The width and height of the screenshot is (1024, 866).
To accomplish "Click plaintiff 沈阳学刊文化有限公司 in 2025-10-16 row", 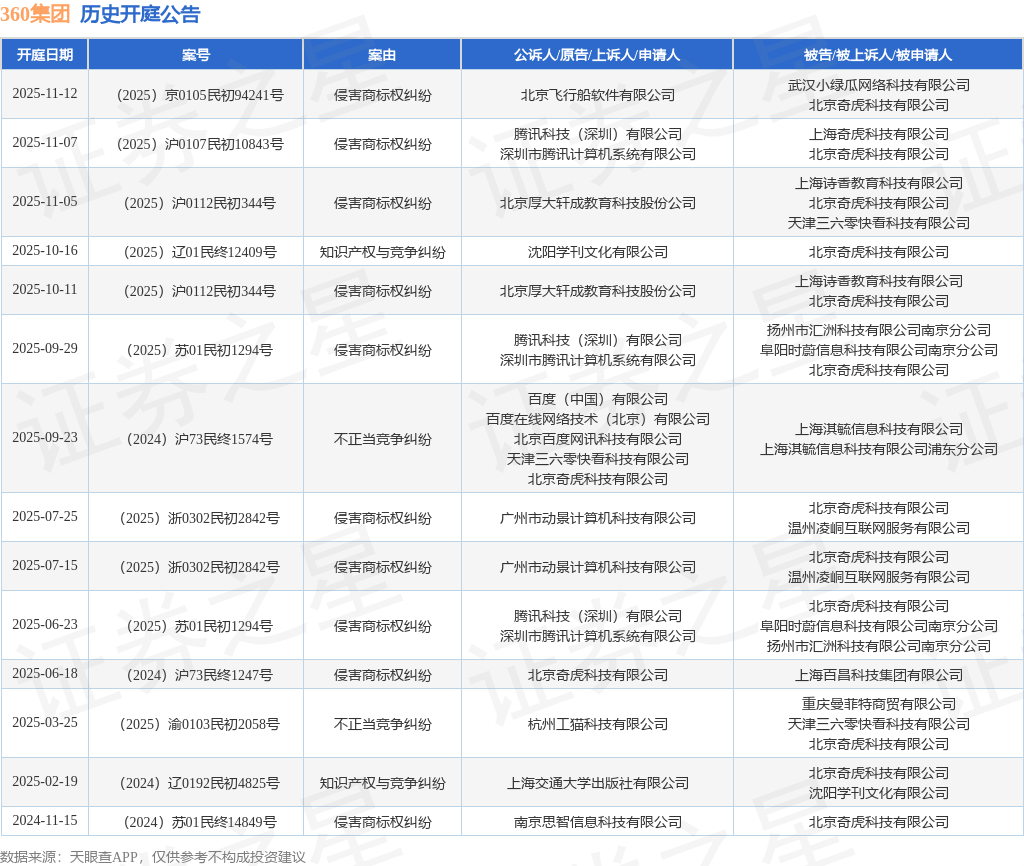I will click(x=597, y=251).
